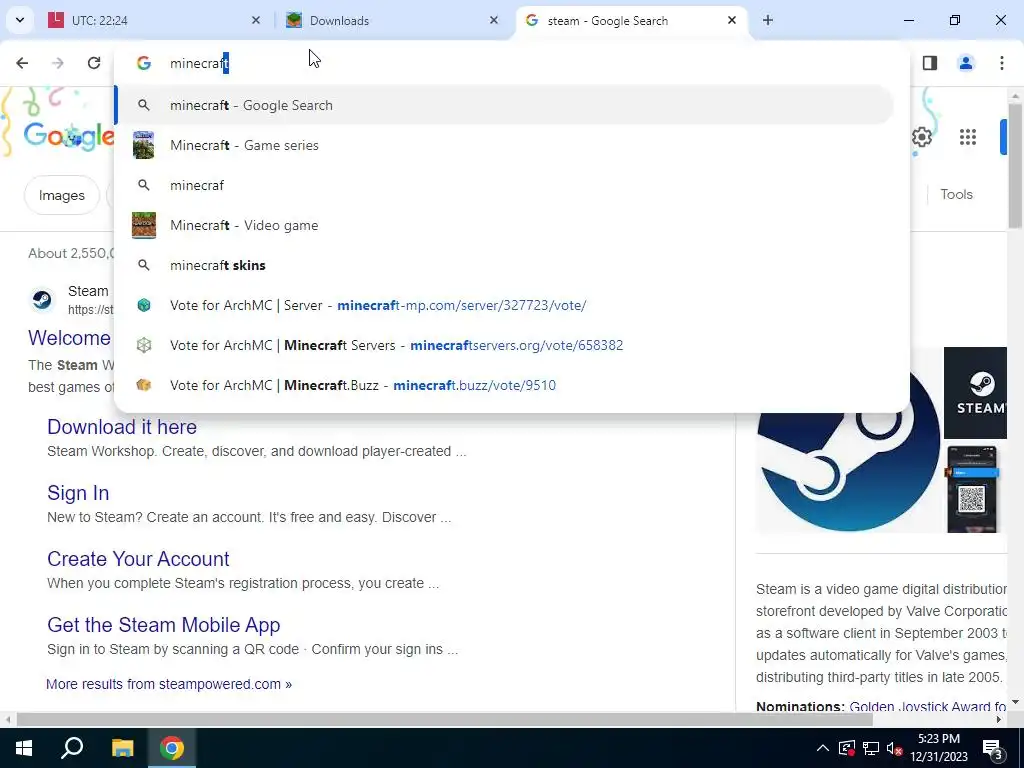Click the vertical page scrollbar
This screenshot has height=768, width=1024.
(x=1015, y=166)
